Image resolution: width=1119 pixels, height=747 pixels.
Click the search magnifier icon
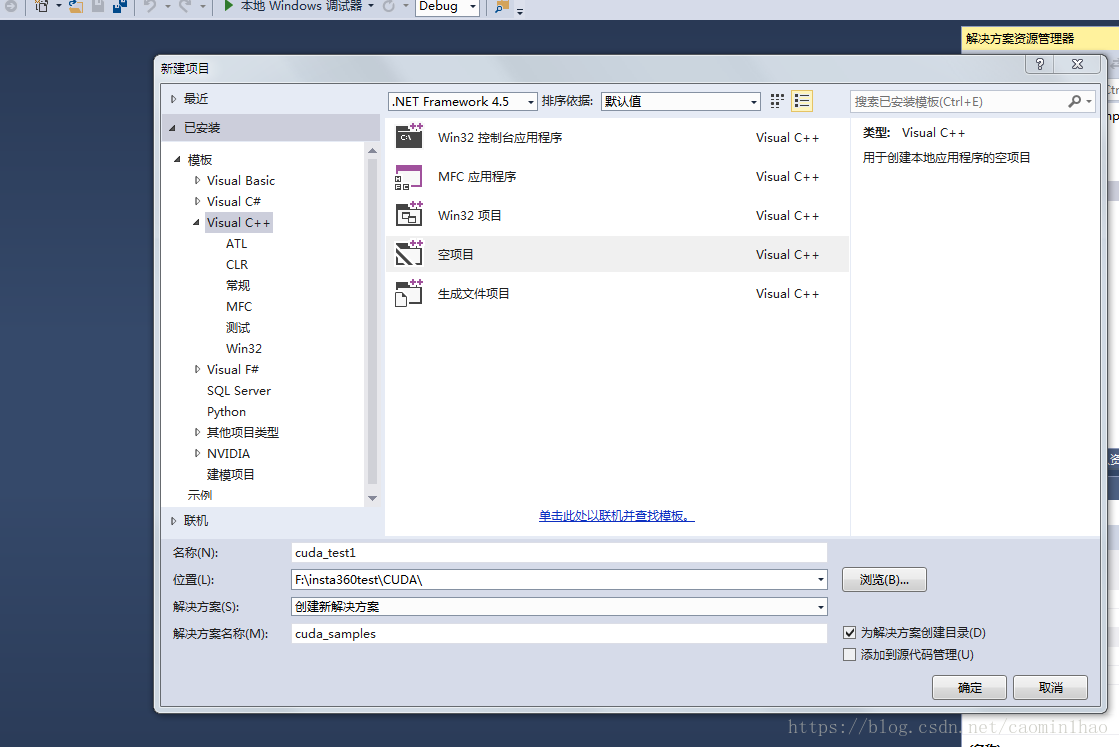click(1075, 101)
